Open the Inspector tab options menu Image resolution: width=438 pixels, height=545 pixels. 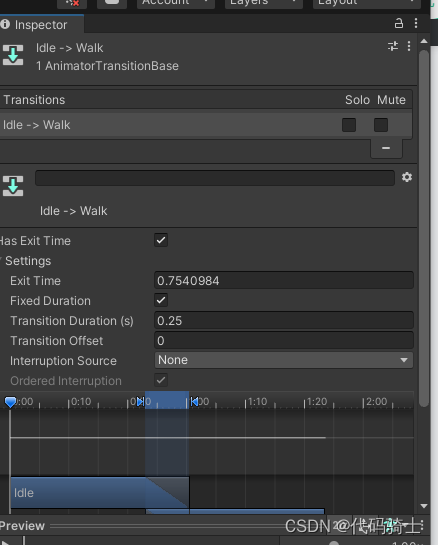point(416,23)
